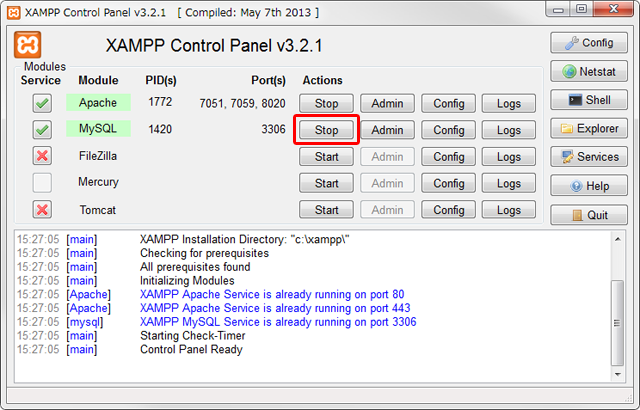Image resolution: width=640 pixels, height=410 pixels.
Task: Click the XAMPP orange logo in the header
Action: tap(27, 44)
